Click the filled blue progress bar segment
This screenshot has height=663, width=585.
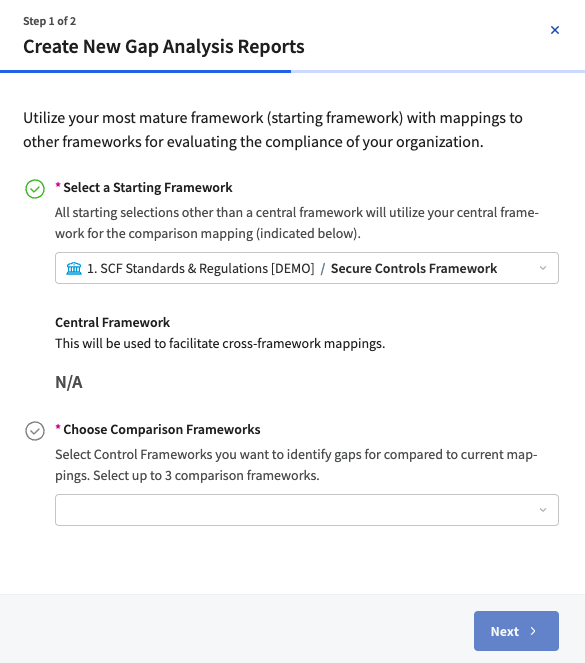pyautogui.click(x=145, y=71)
